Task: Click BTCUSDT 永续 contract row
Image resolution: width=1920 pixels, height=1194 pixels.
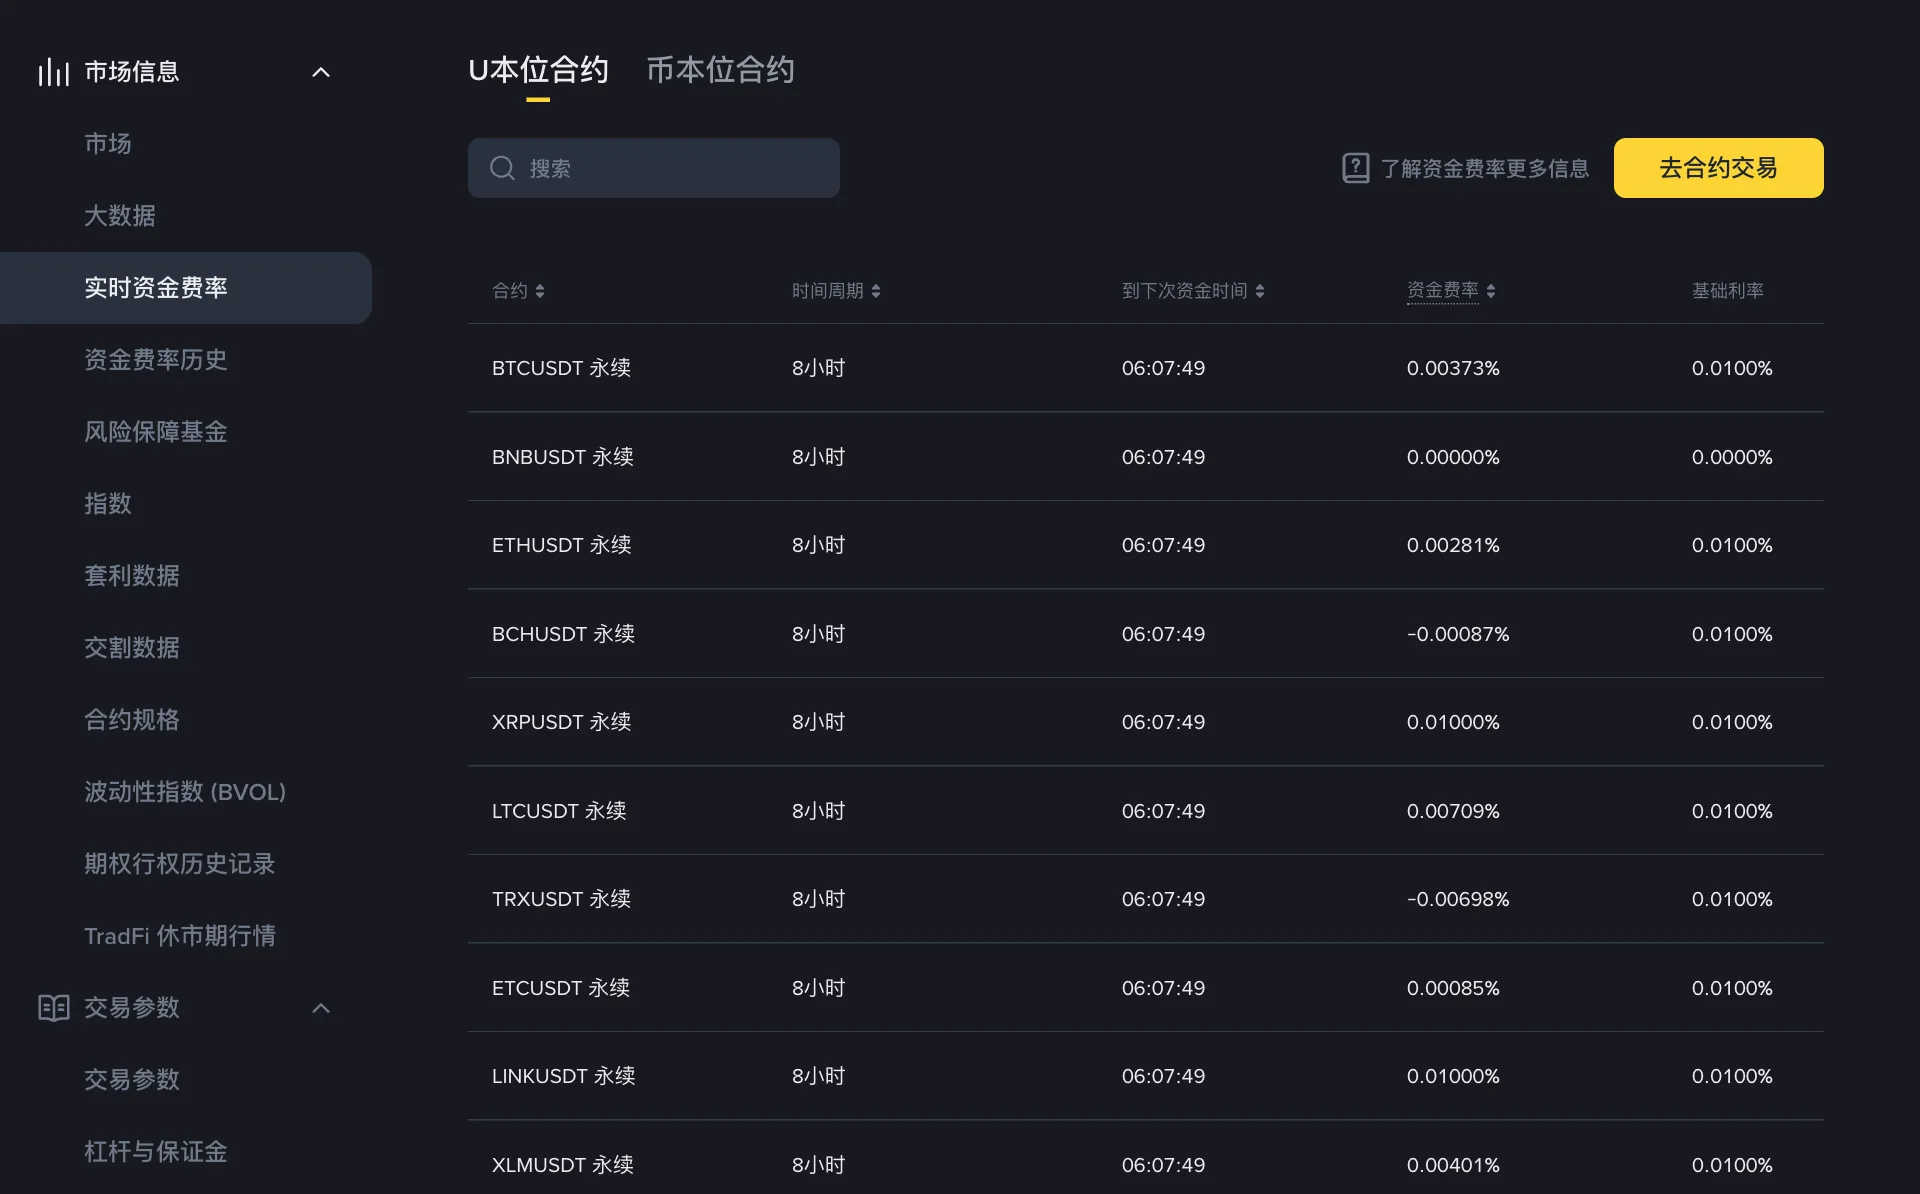Action: click(1146, 368)
